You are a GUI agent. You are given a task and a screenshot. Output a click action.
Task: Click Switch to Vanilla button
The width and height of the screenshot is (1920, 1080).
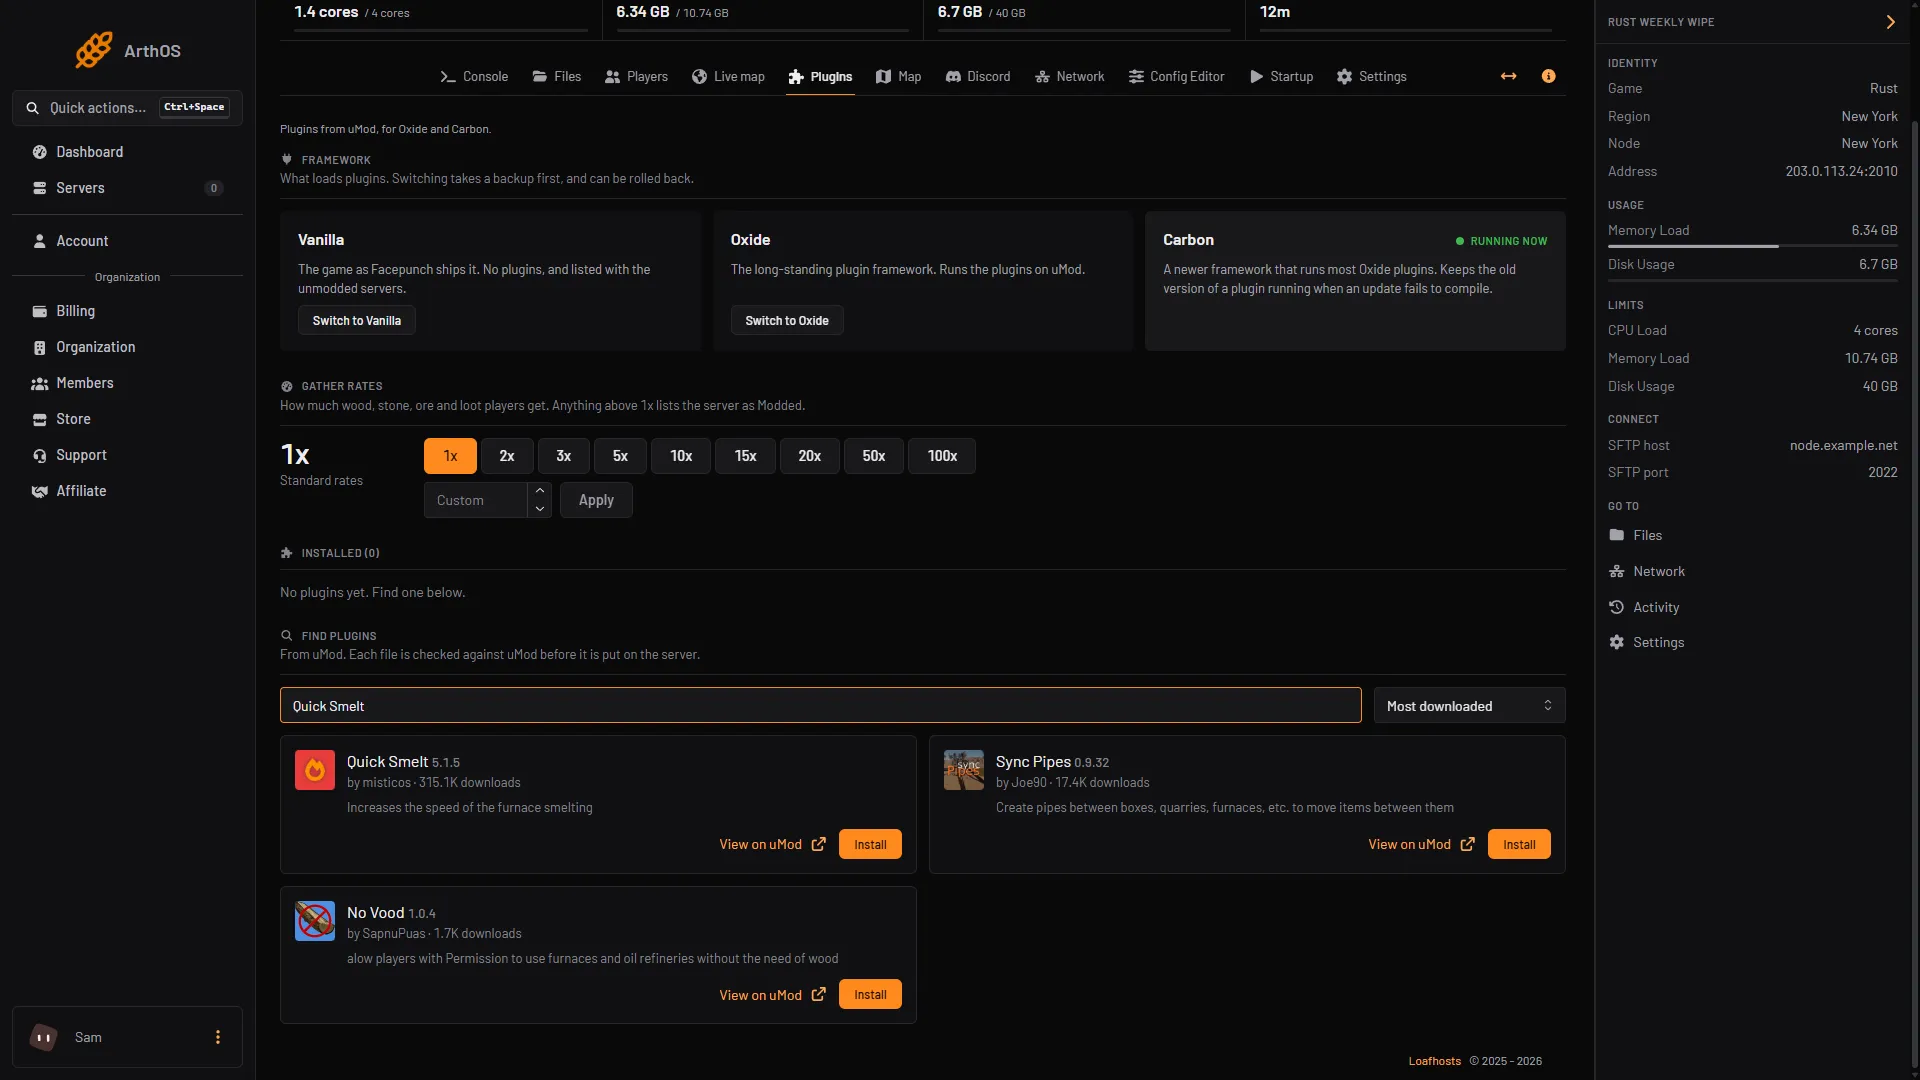pos(357,321)
